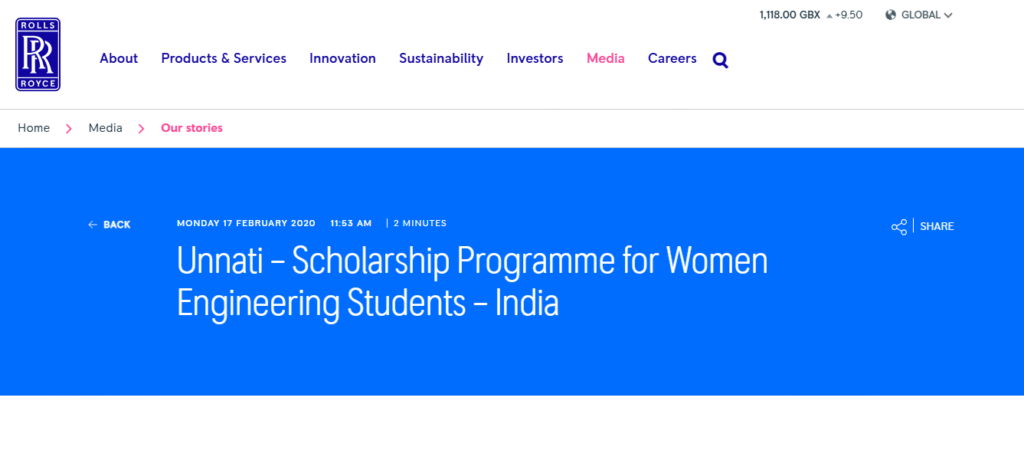1024x460 pixels.
Task: Open the Investors menu
Action: [x=535, y=58]
